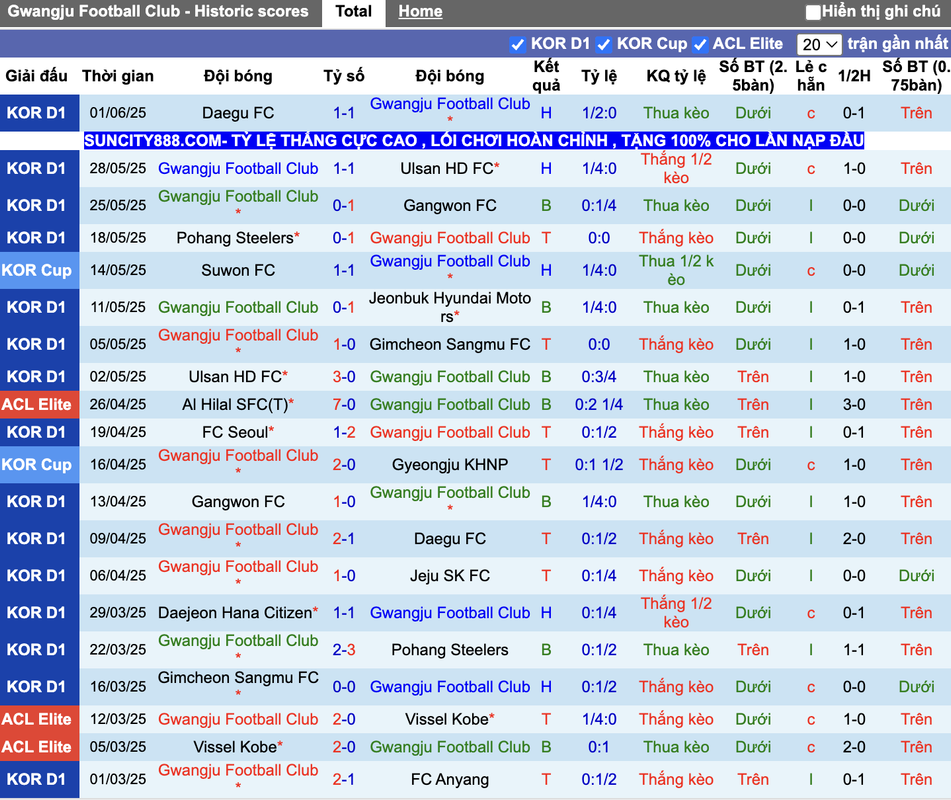Switch to the Total tab
Image resolution: width=951 pixels, height=800 pixels.
tap(354, 12)
